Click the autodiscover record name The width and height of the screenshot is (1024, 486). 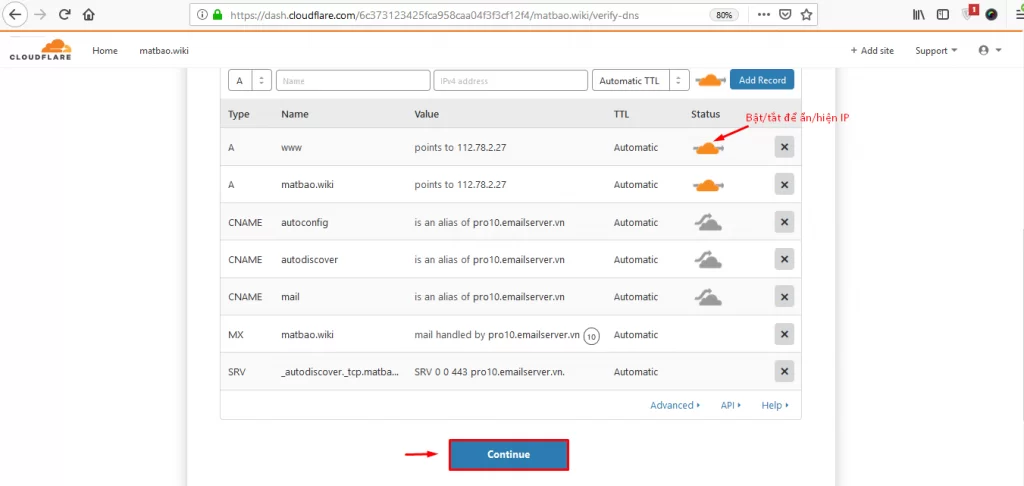[310, 259]
